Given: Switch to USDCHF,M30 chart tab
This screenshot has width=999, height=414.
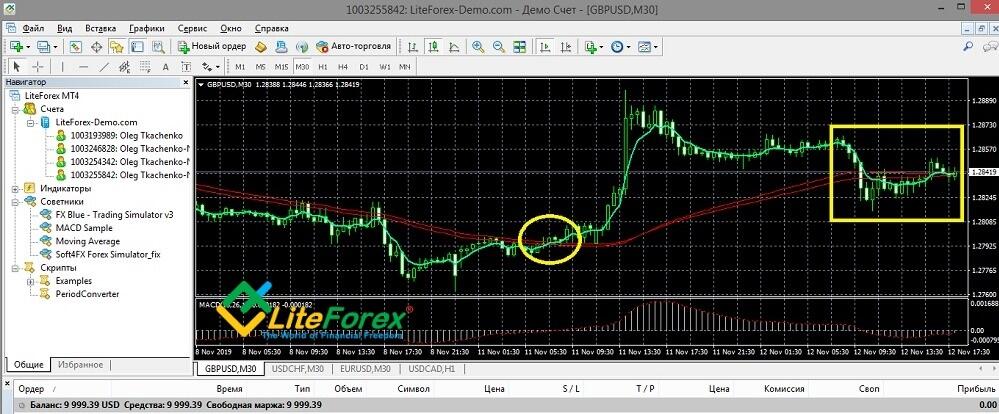Looking at the screenshot, I should [x=298, y=368].
